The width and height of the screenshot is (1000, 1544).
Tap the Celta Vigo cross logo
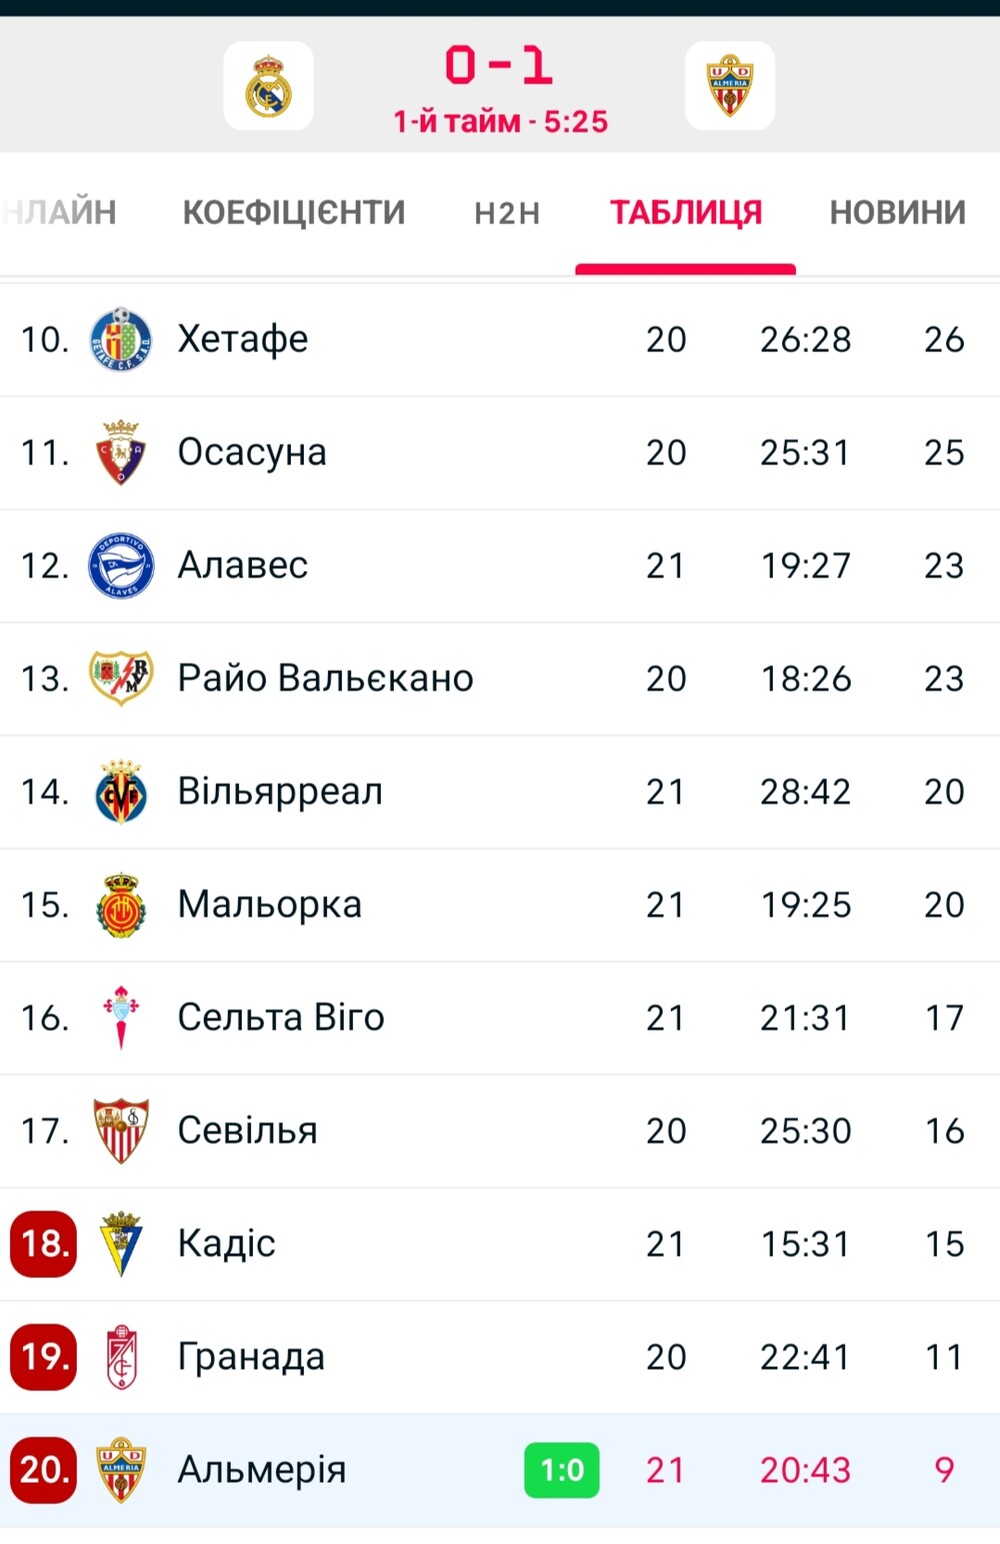pyautogui.click(x=121, y=1017)
